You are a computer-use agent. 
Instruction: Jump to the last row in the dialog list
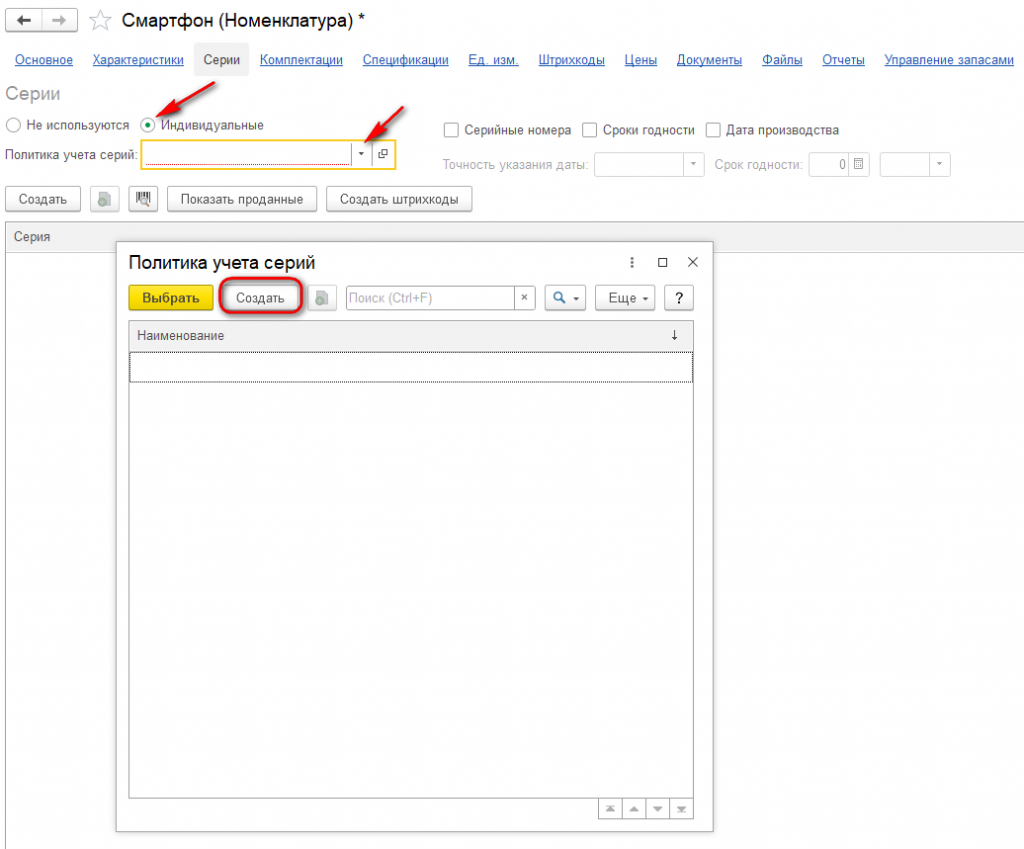pyautogui.click(x=681, y=809)
